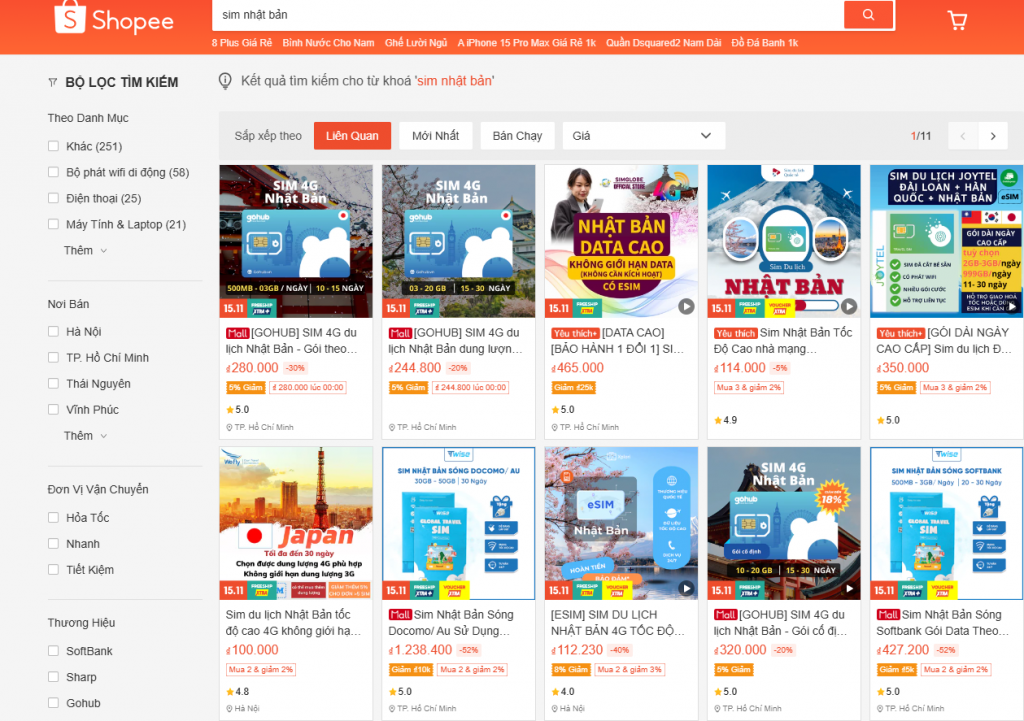Check the SoftBank brand checkbox
1024x721 pixels.
pos(54,650)
